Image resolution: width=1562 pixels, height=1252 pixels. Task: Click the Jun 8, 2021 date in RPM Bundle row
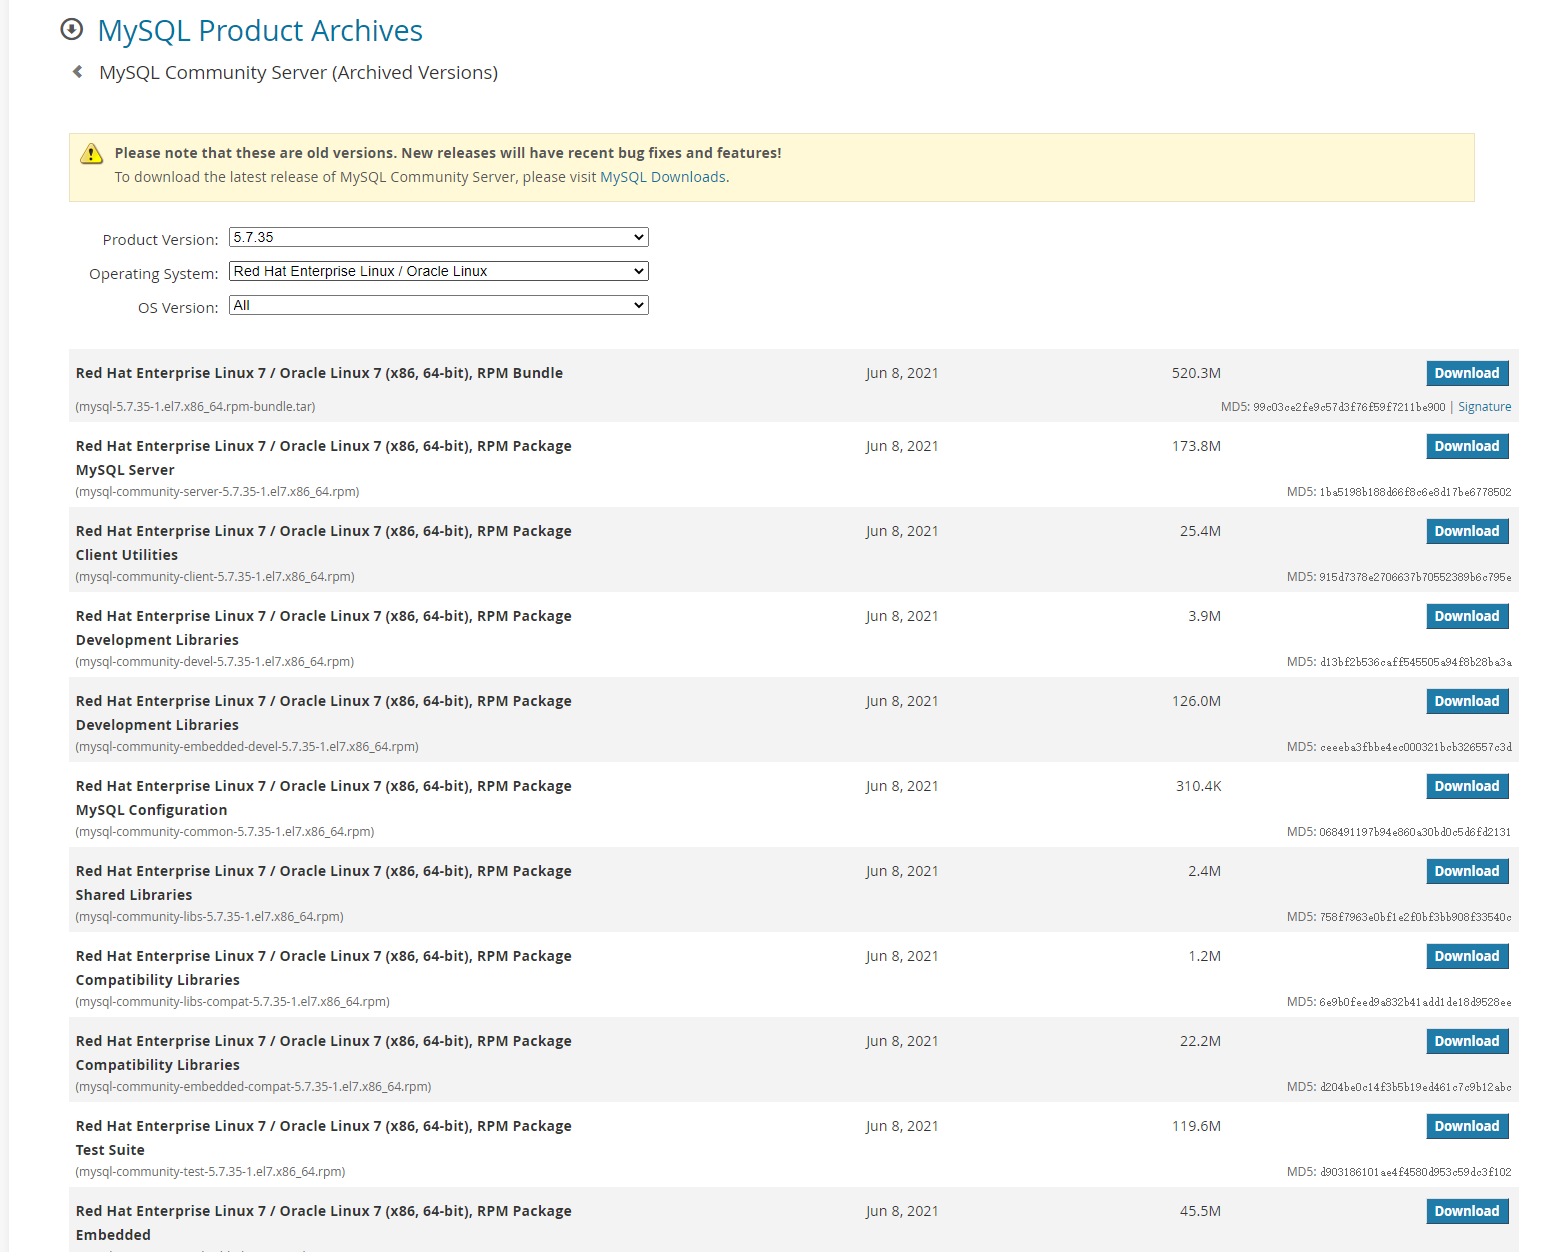(x=902, y=373)
